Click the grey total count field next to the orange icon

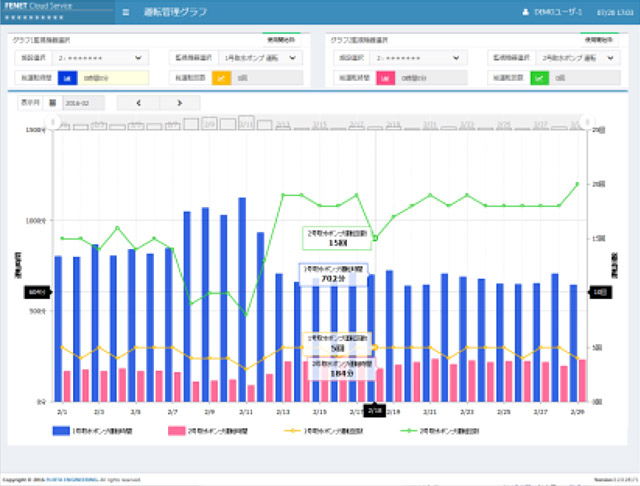tap(267, 78)
